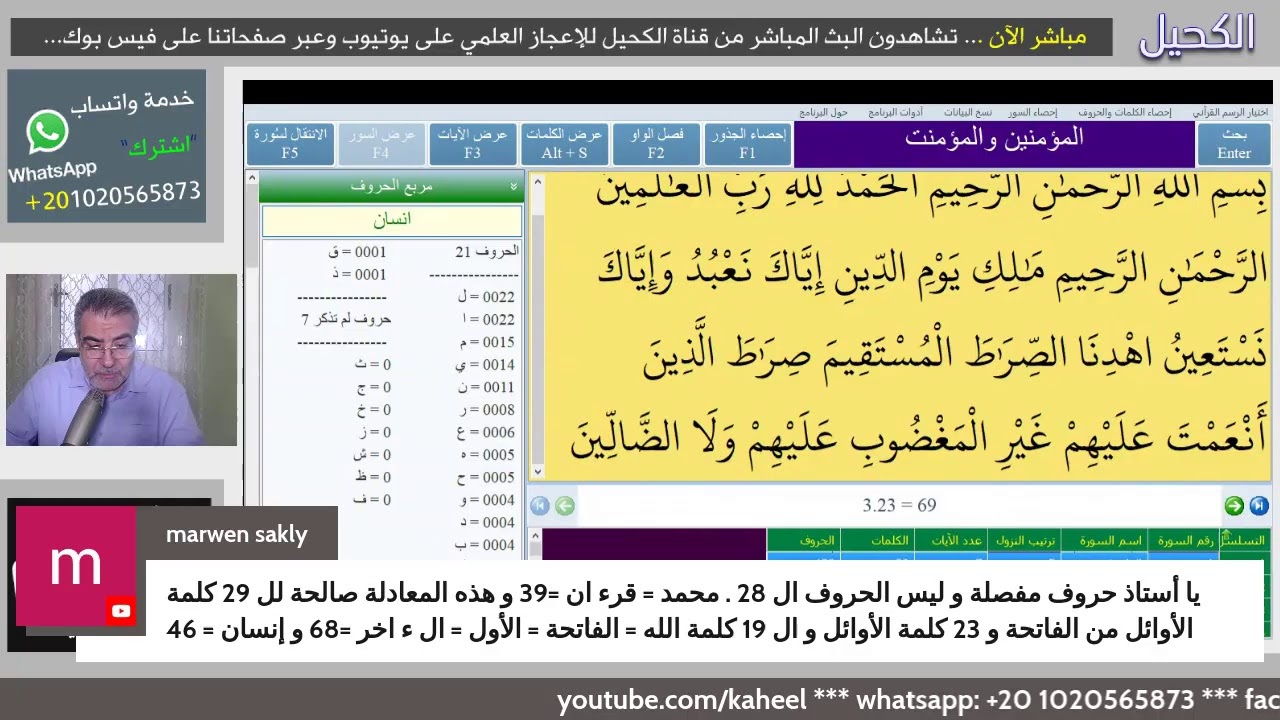Click the الحروف 21 heading text
1280x720 pixels.
pos(486,252)
